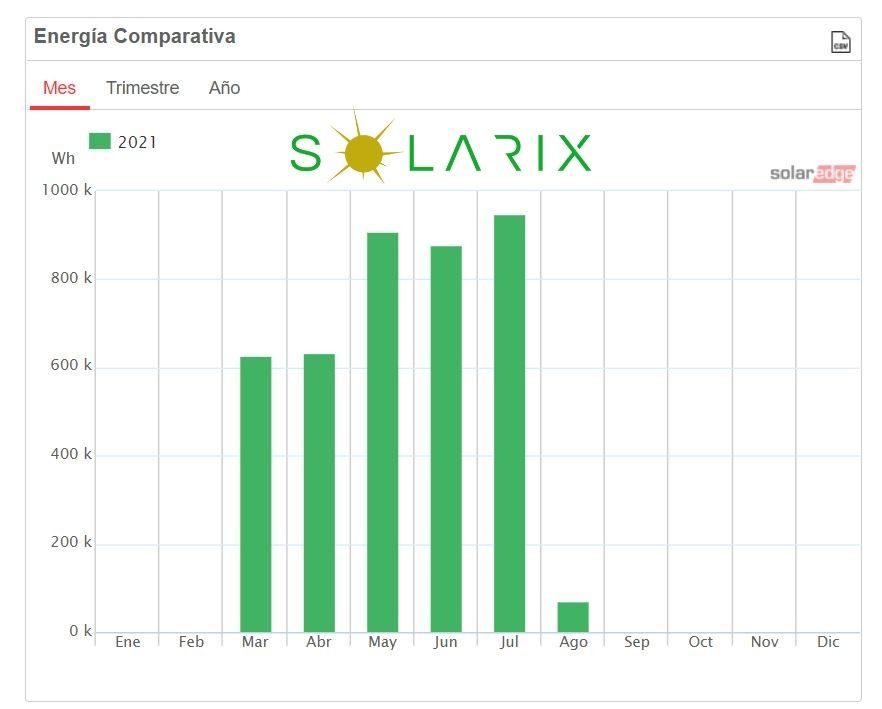Click the Mar axis label
Image resolution: width=882 pixels, height=709 pixels.
(x=255, y=641)
